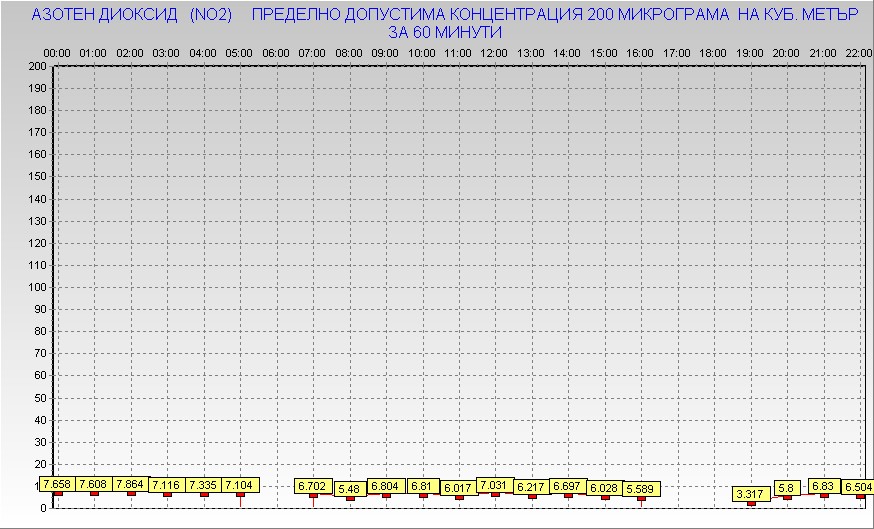Click the 5.589 data label
874x529 pixels.
(x=641, y=489)
